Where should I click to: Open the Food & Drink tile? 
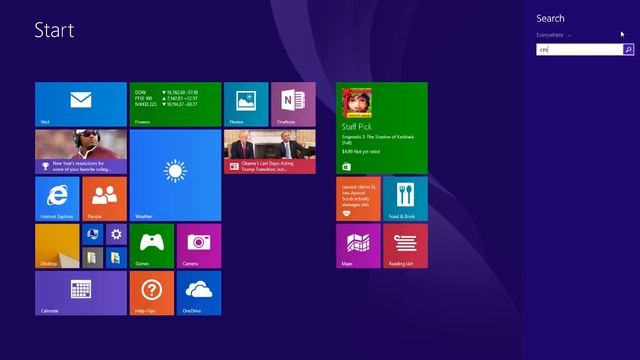(x=406, y=199)
